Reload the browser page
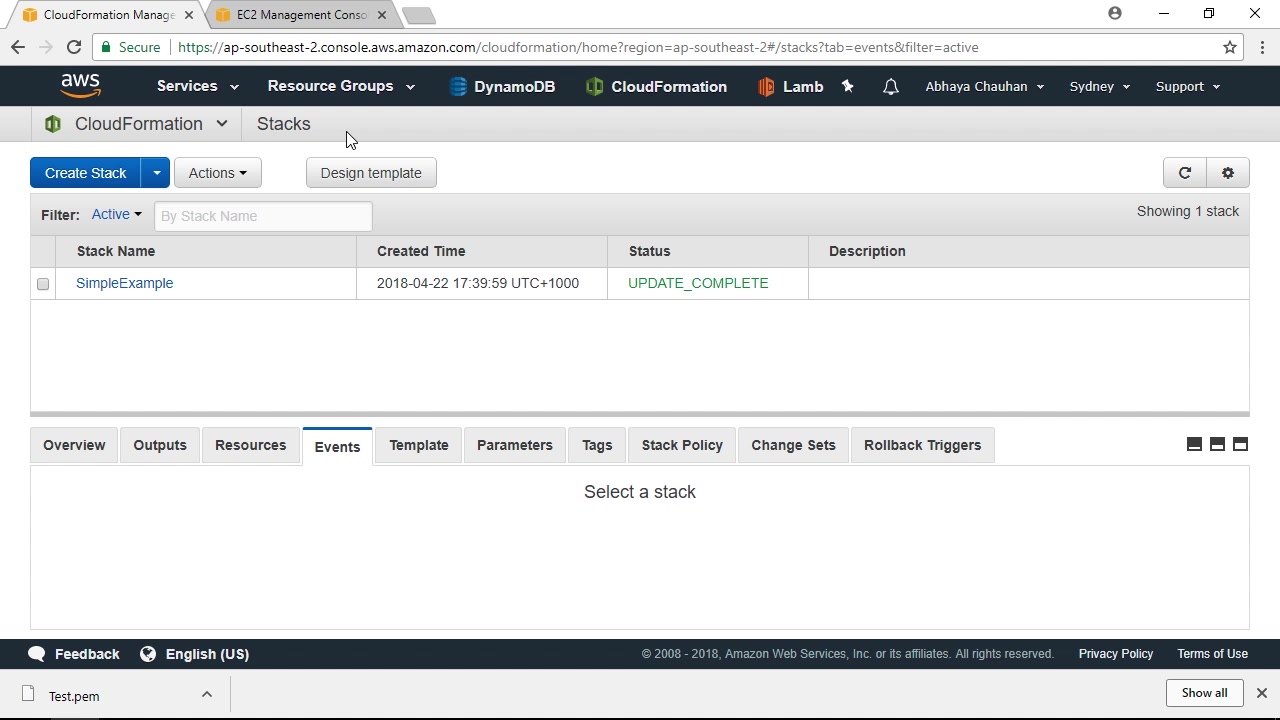 74,47
